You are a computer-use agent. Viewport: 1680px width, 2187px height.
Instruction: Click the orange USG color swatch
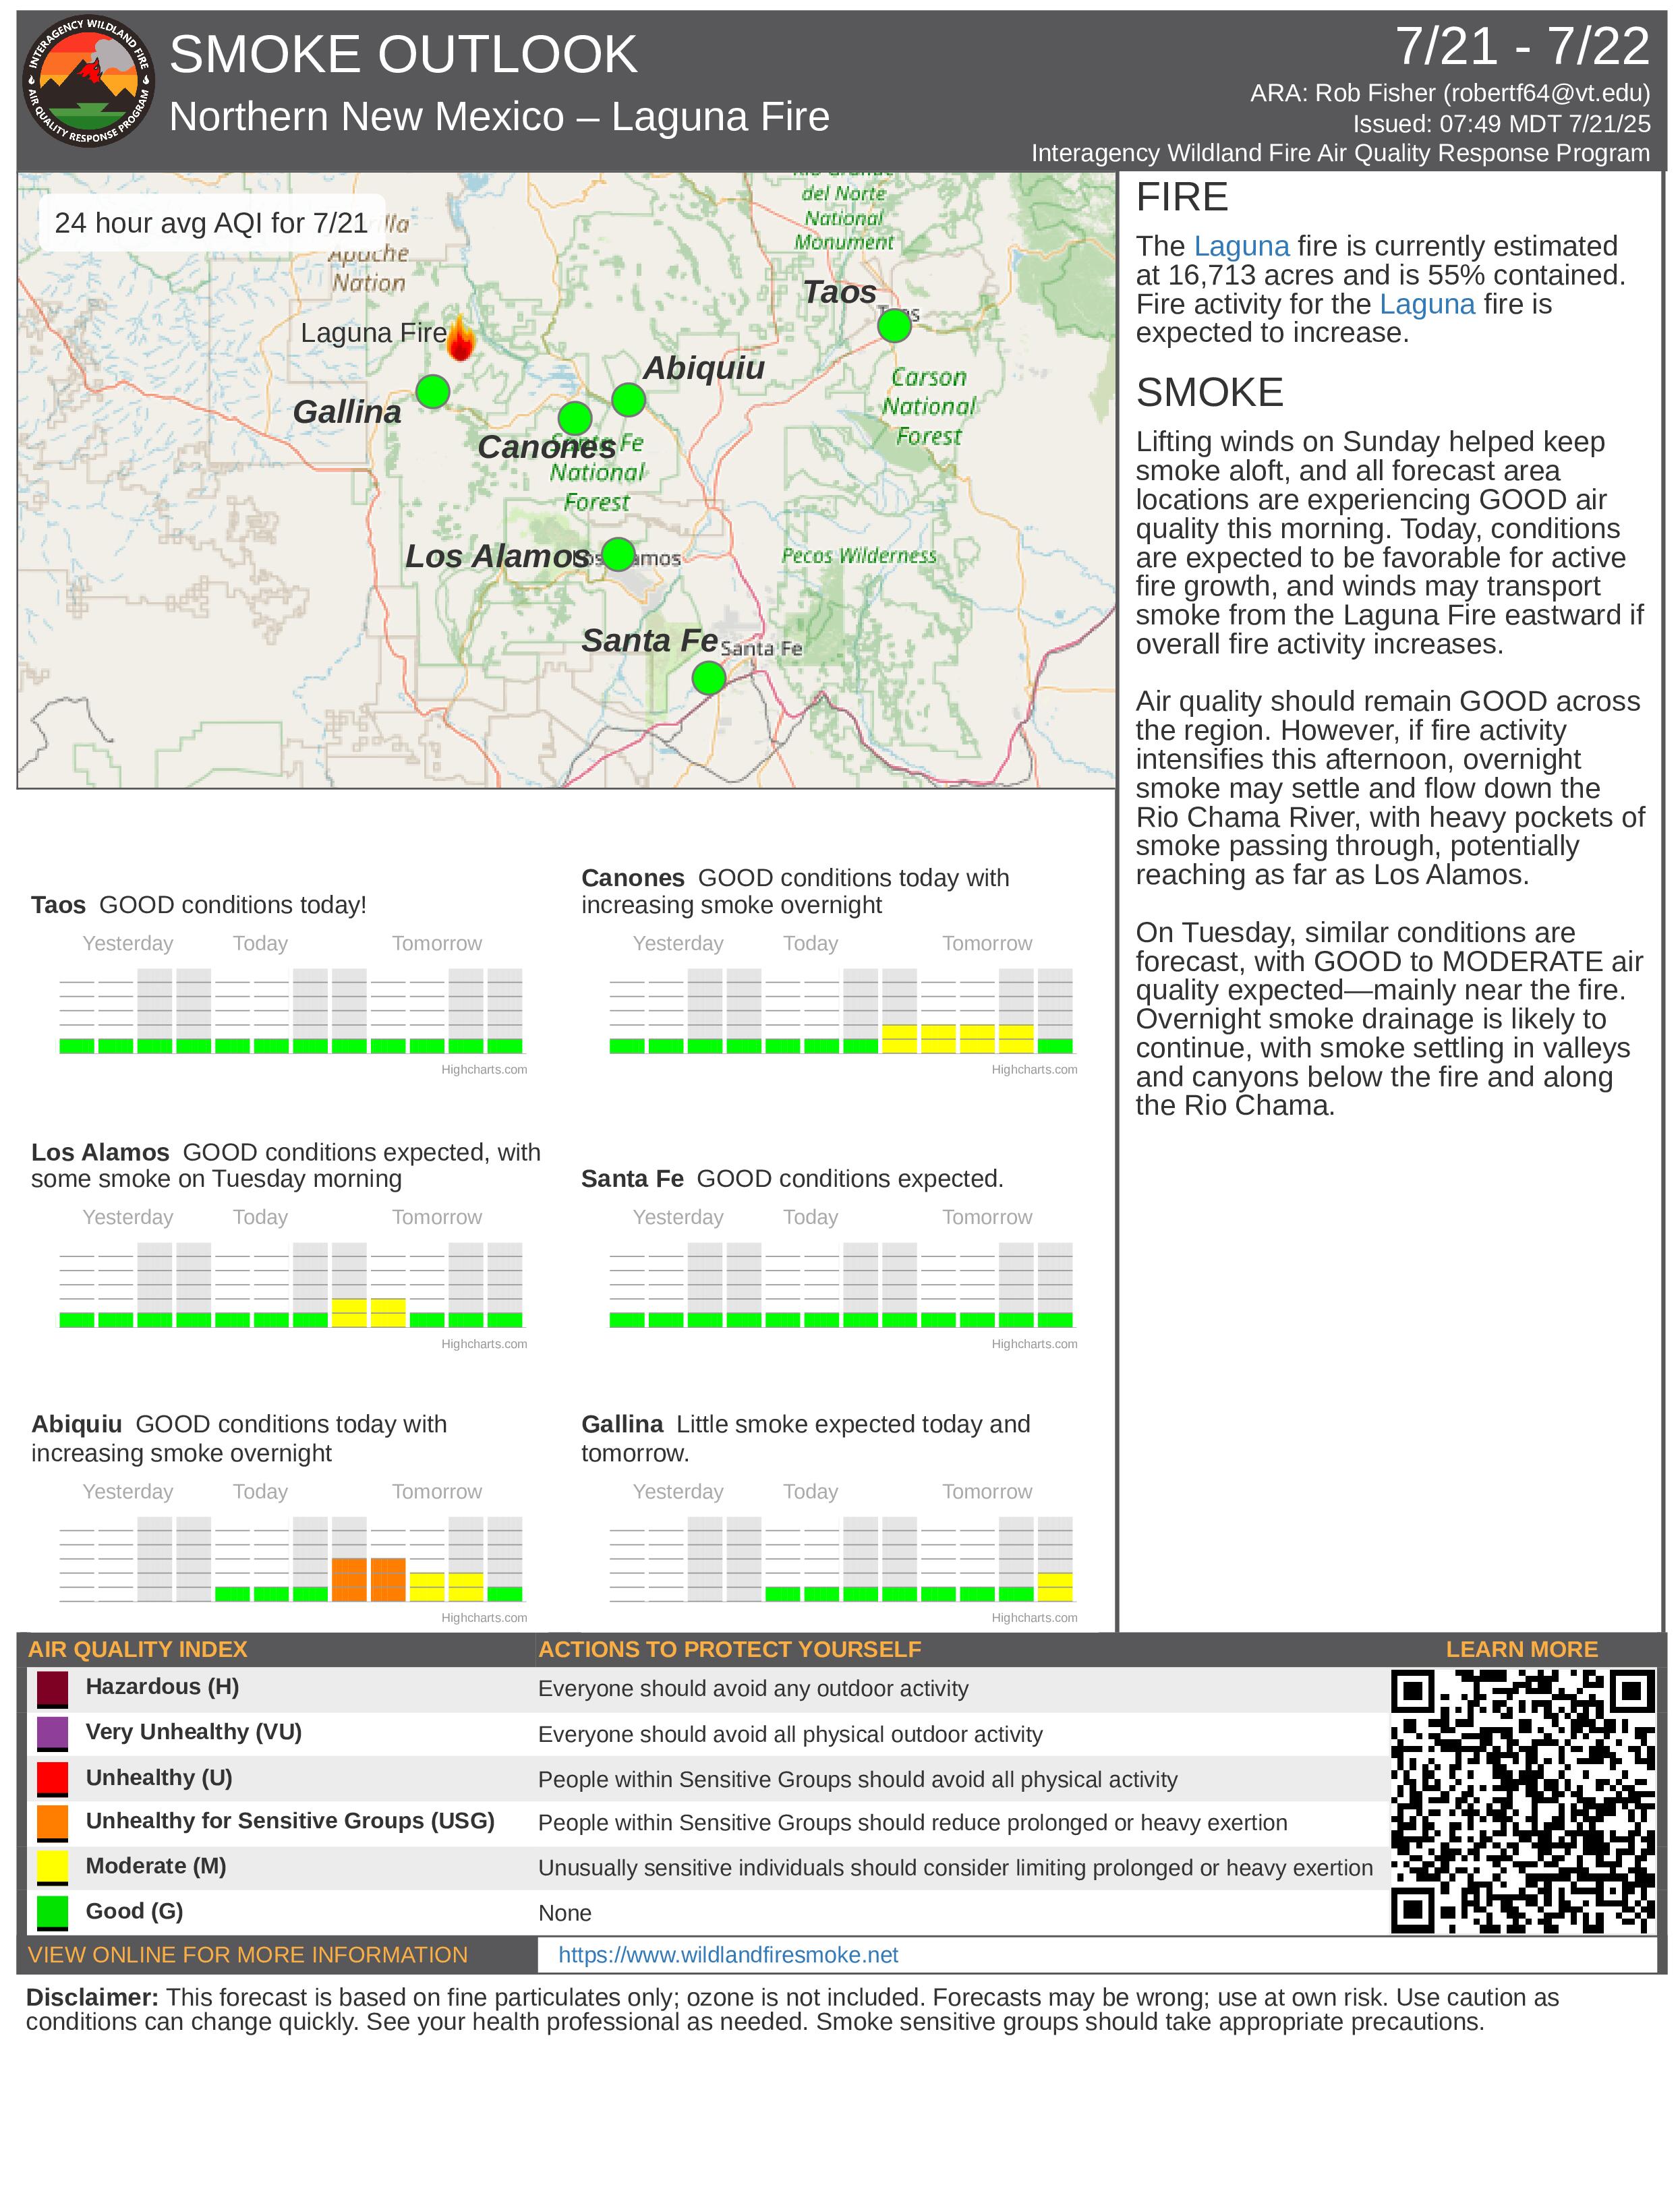(x=52, y=1822)
